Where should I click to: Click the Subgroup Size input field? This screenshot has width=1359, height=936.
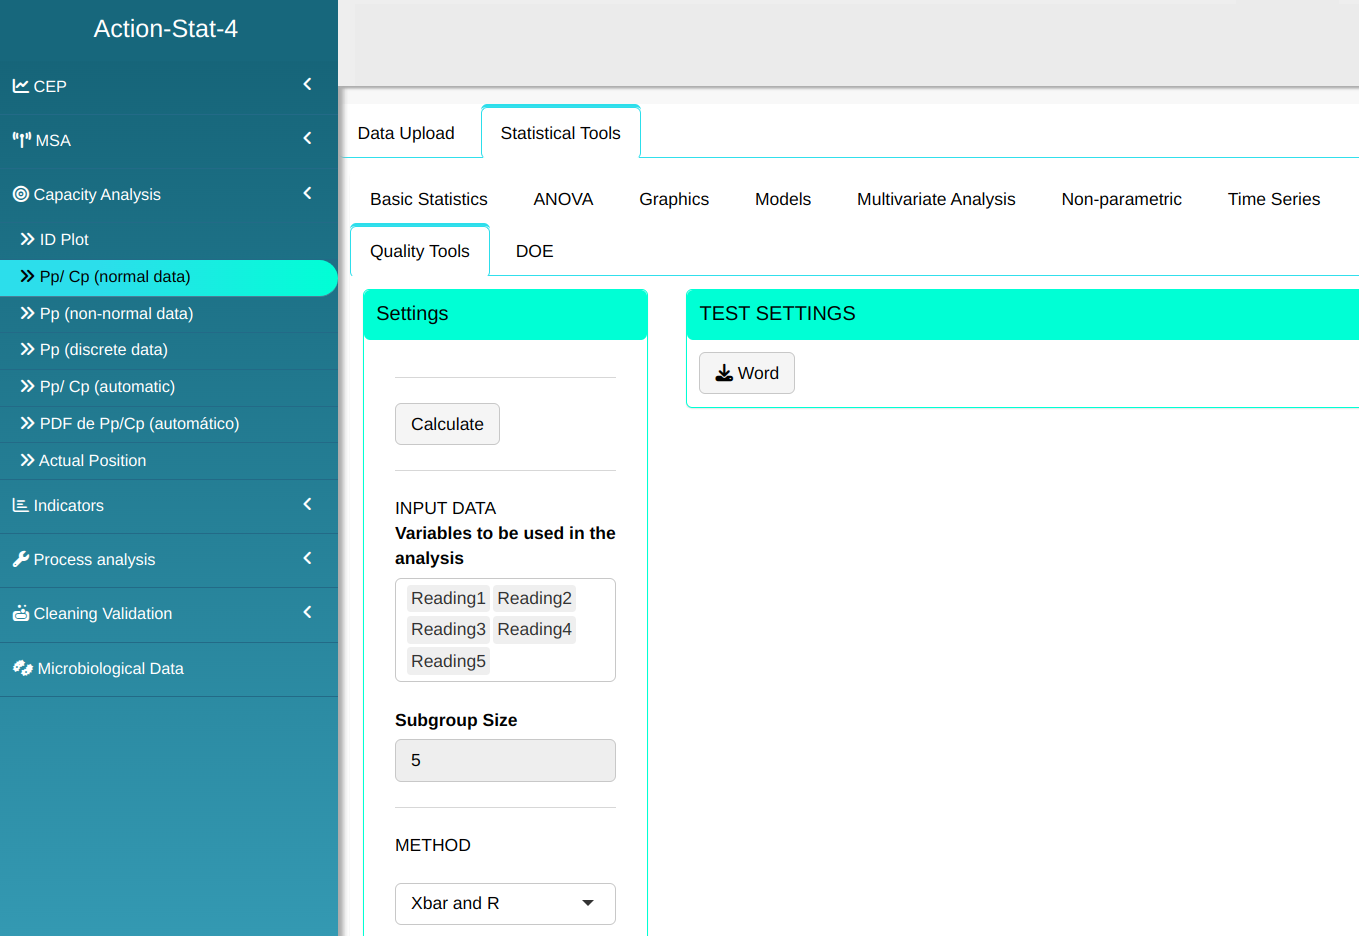[x=505, y=760]
